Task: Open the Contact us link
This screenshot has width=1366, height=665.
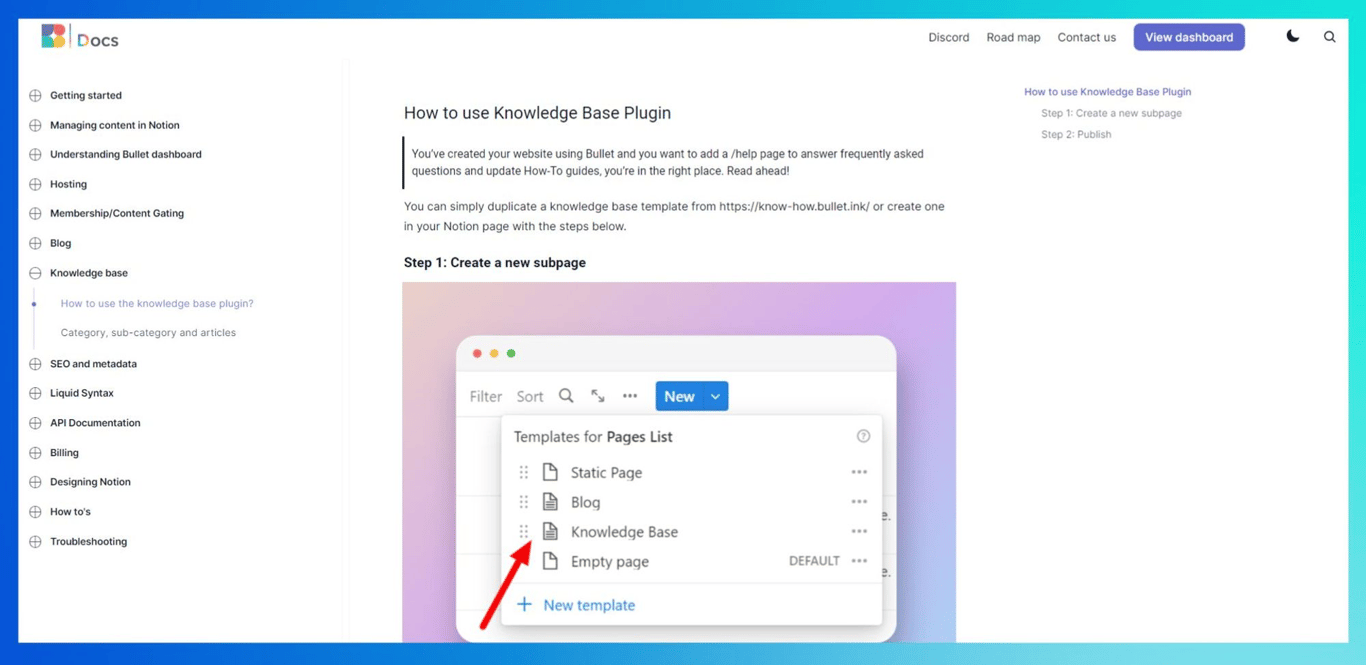Action: click(x=1086, y=37)
